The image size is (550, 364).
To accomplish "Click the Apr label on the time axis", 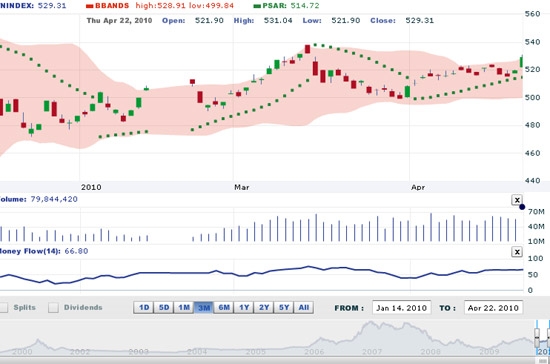I will coord(418,187).
